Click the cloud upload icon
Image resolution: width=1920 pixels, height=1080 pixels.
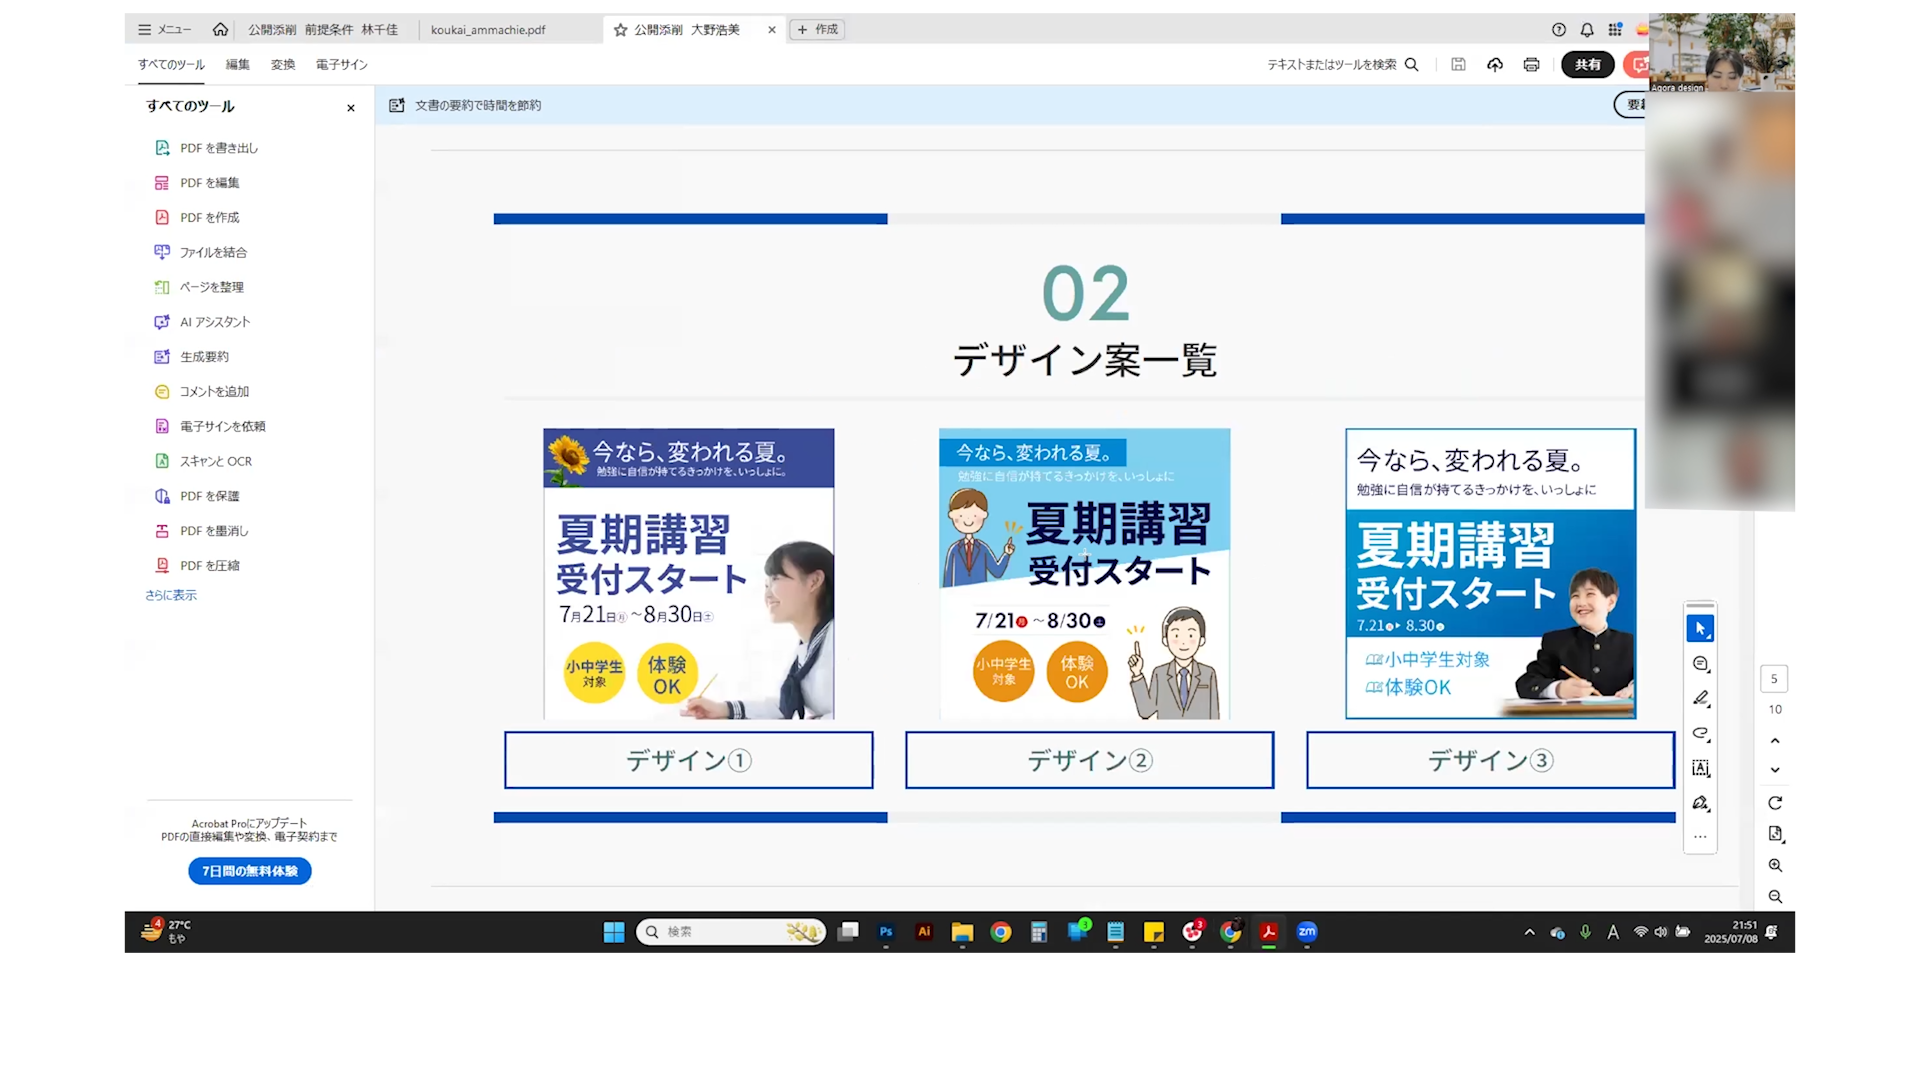[1495, 65]
